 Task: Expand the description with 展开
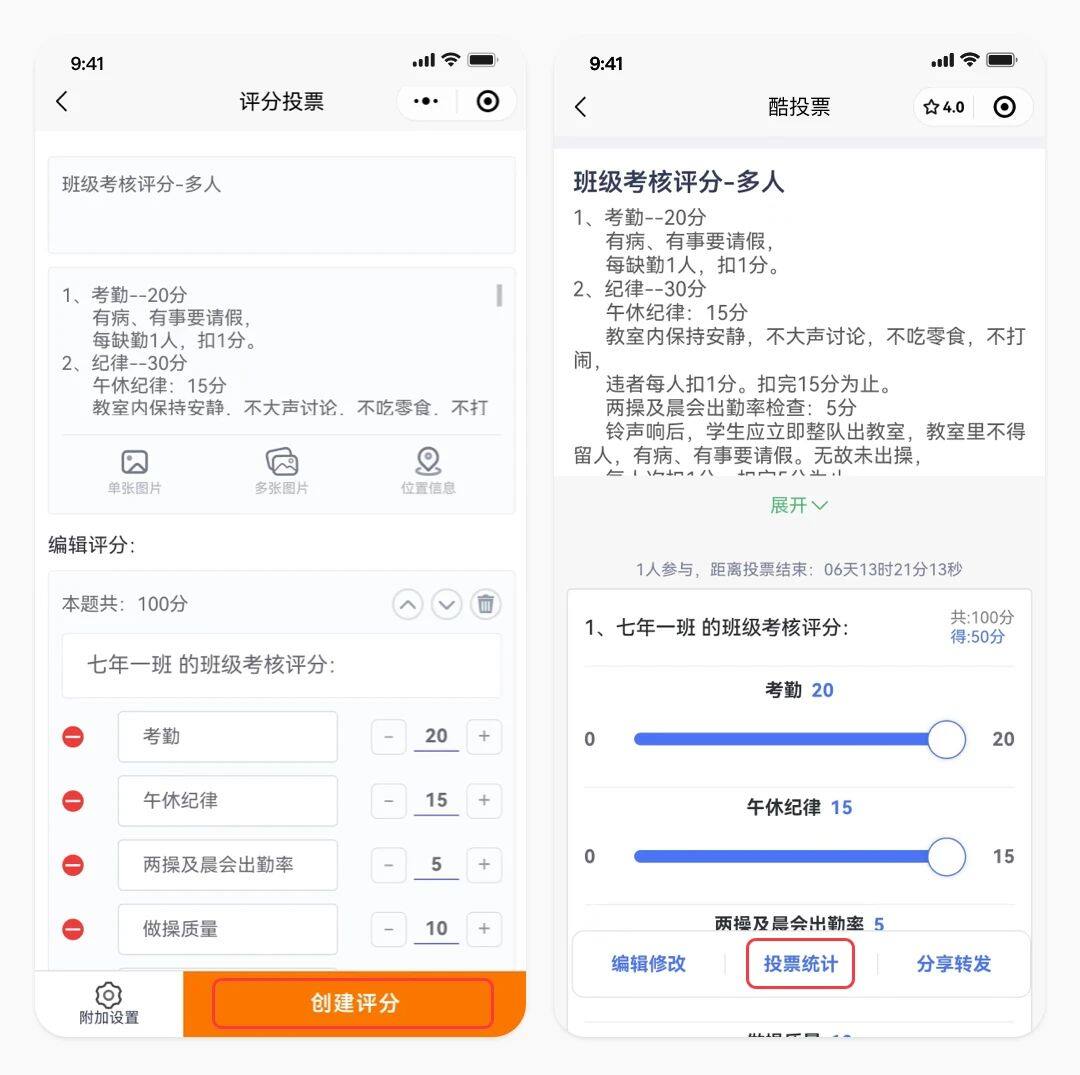pos(798,505)
